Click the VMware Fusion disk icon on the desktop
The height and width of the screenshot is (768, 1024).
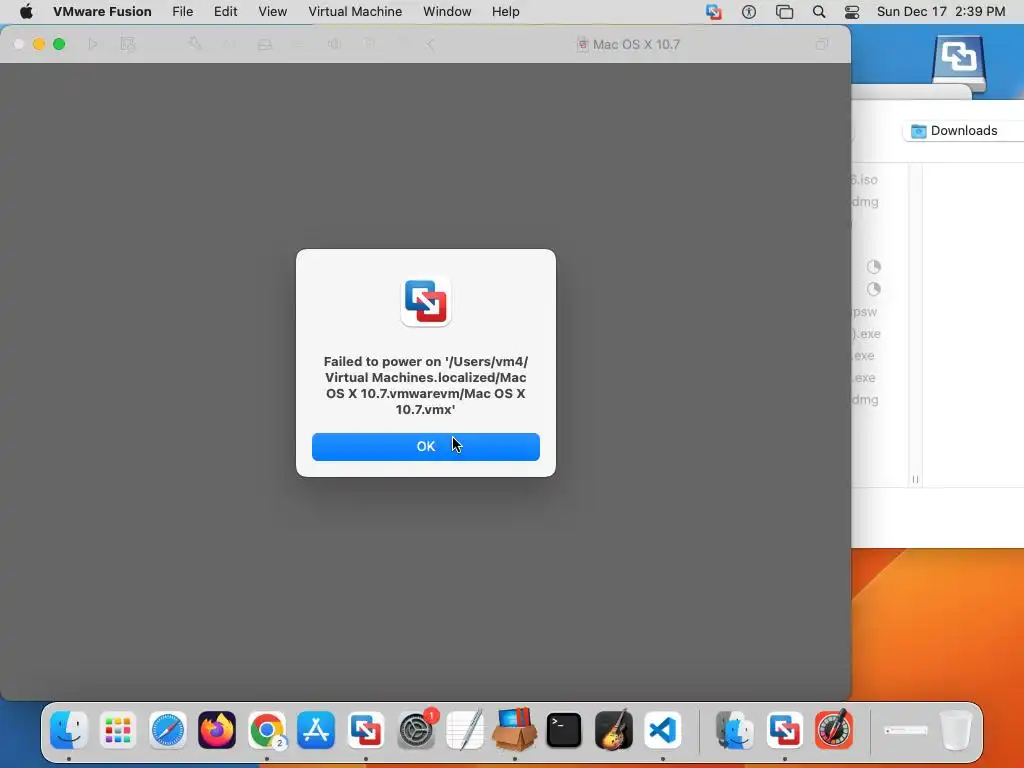click(x=957, y=64)
